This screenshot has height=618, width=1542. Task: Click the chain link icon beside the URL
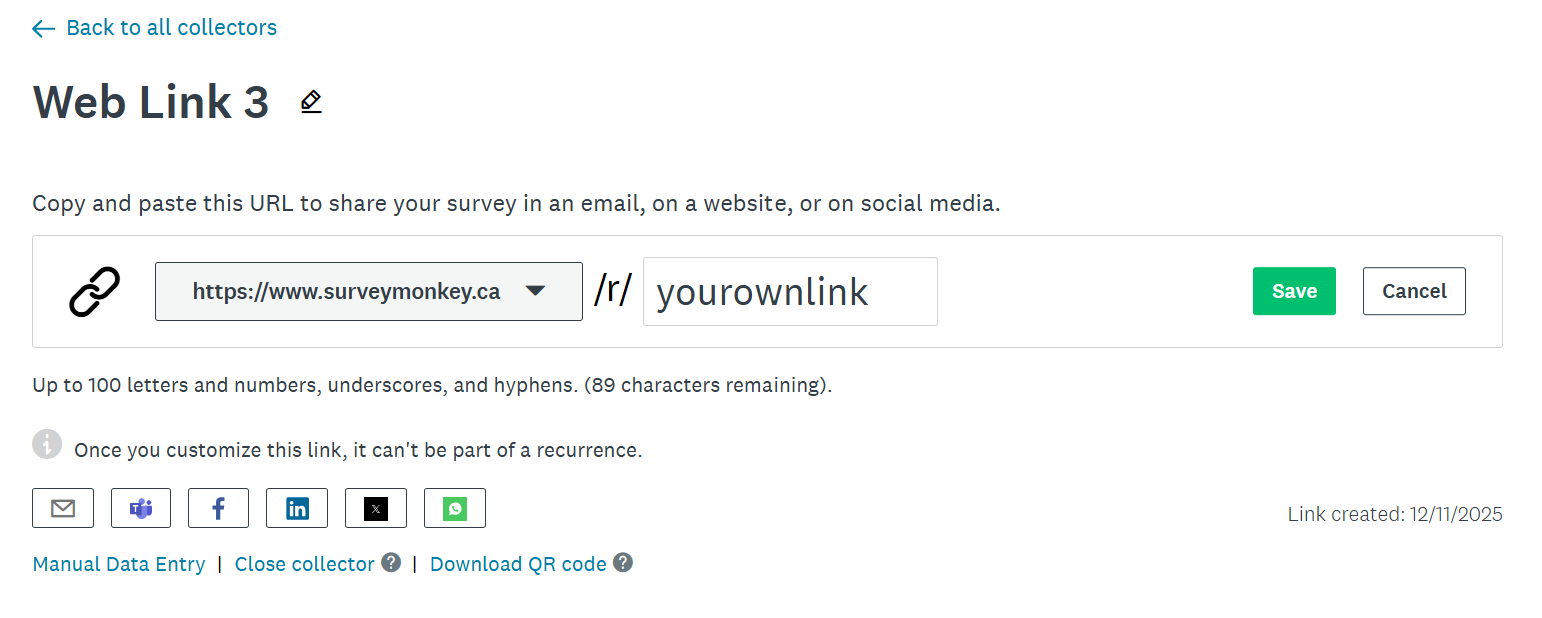click(x=95, y=292)
